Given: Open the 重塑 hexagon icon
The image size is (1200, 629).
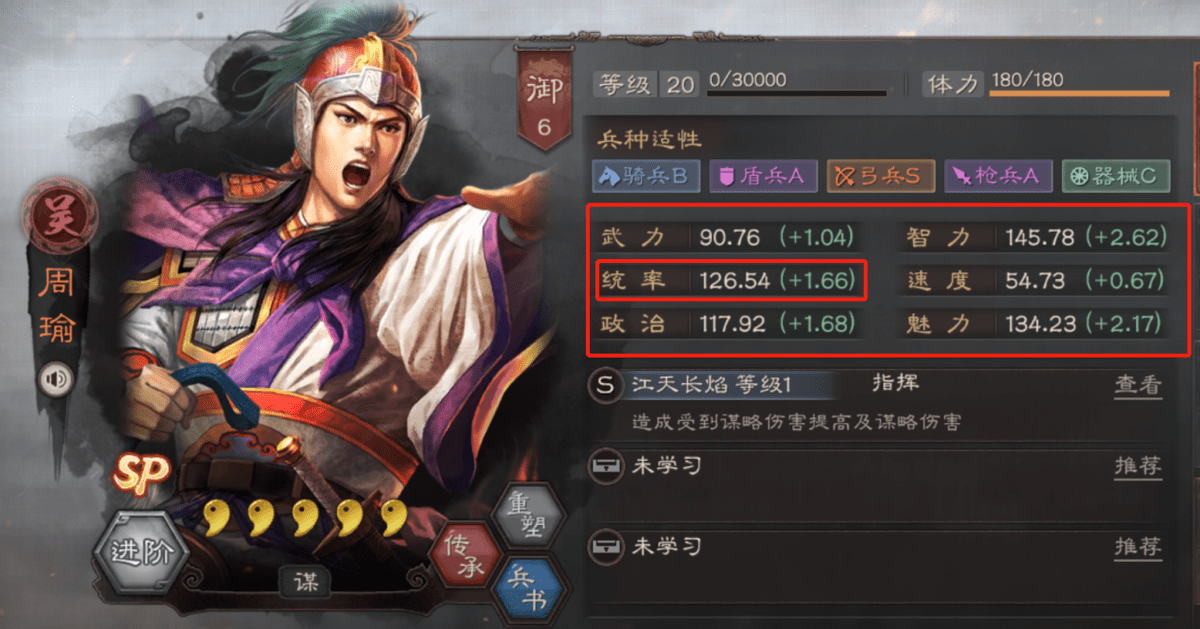Looking at the screenshot, I should click(531, 514).
